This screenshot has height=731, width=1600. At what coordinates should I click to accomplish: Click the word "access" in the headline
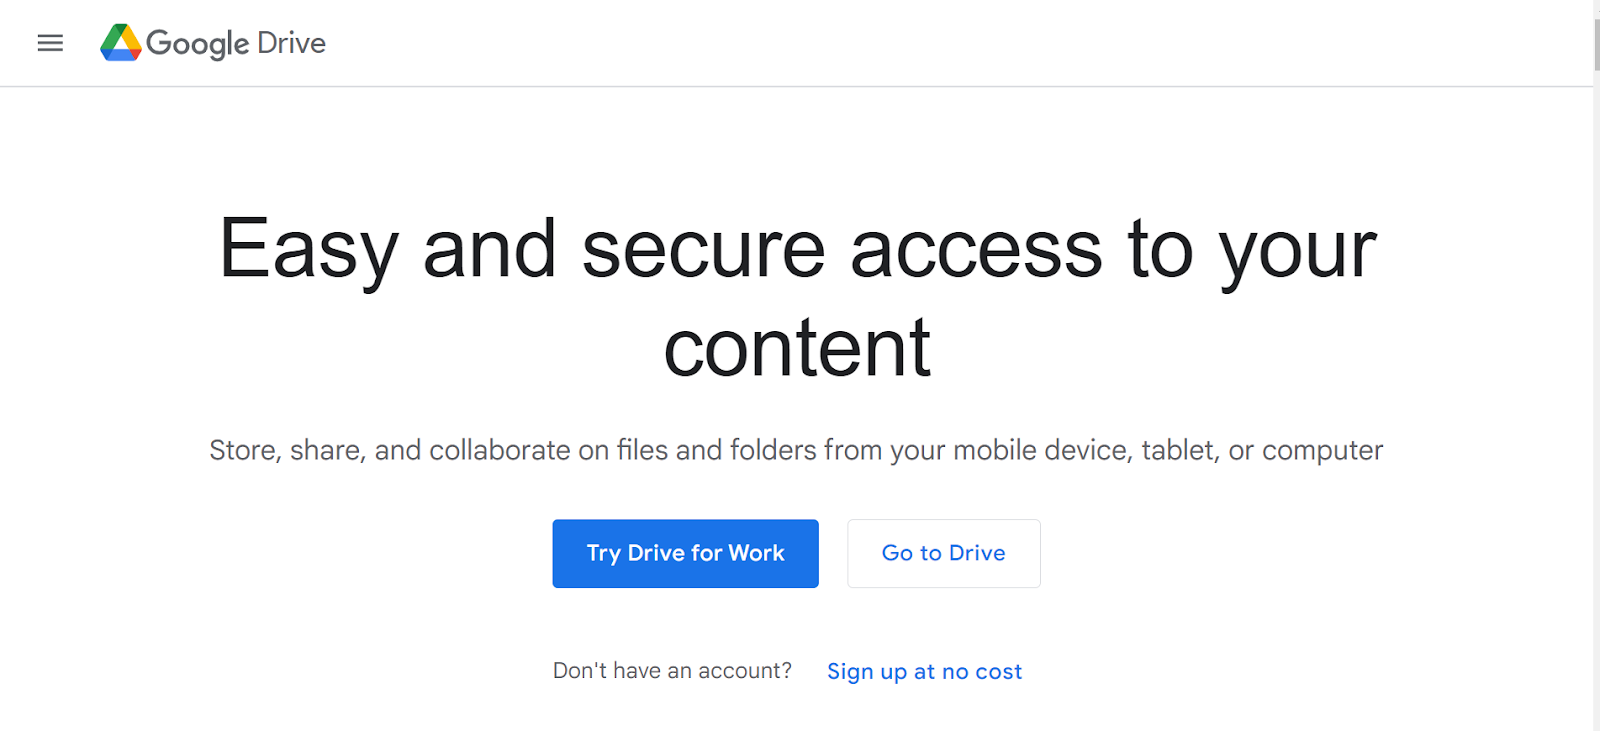[x=975, y=249]
